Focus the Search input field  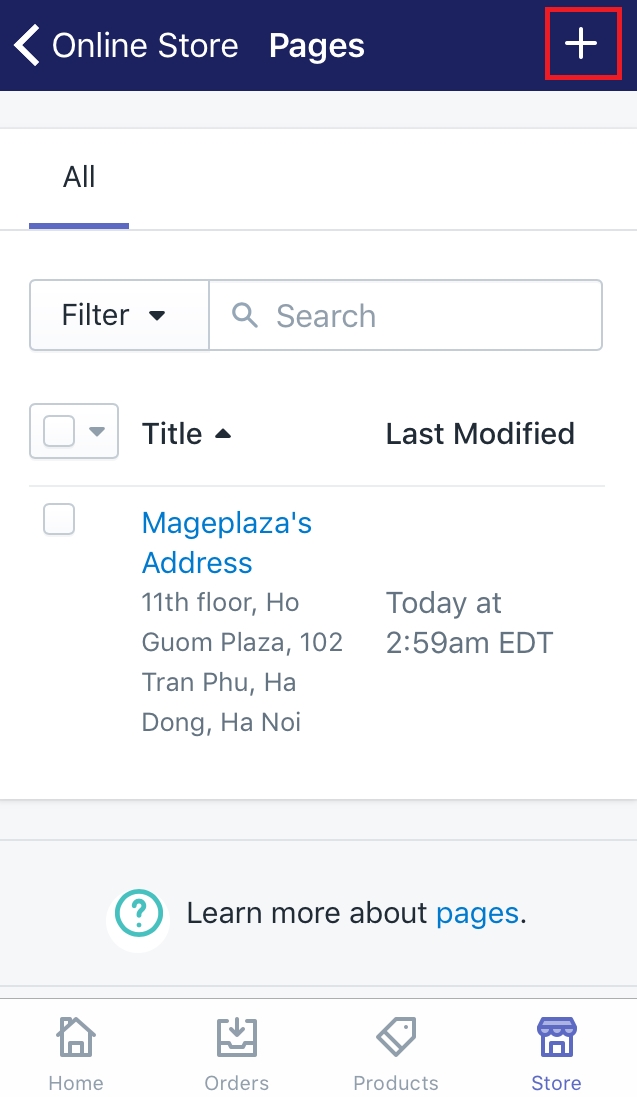tap(406, 315)
